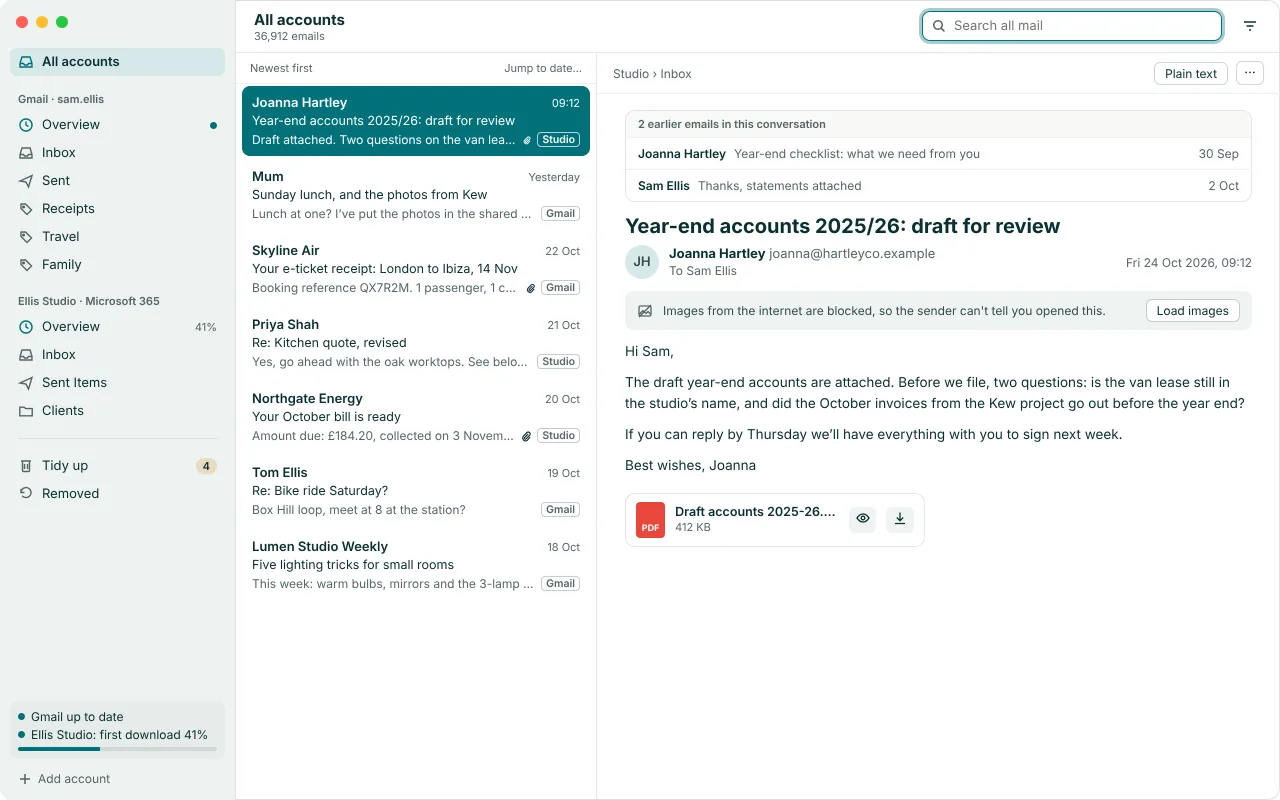Expand earlier email from Joanna Hartley, 30 Sep
This screenshot has width=1280, height=800.
938,154
